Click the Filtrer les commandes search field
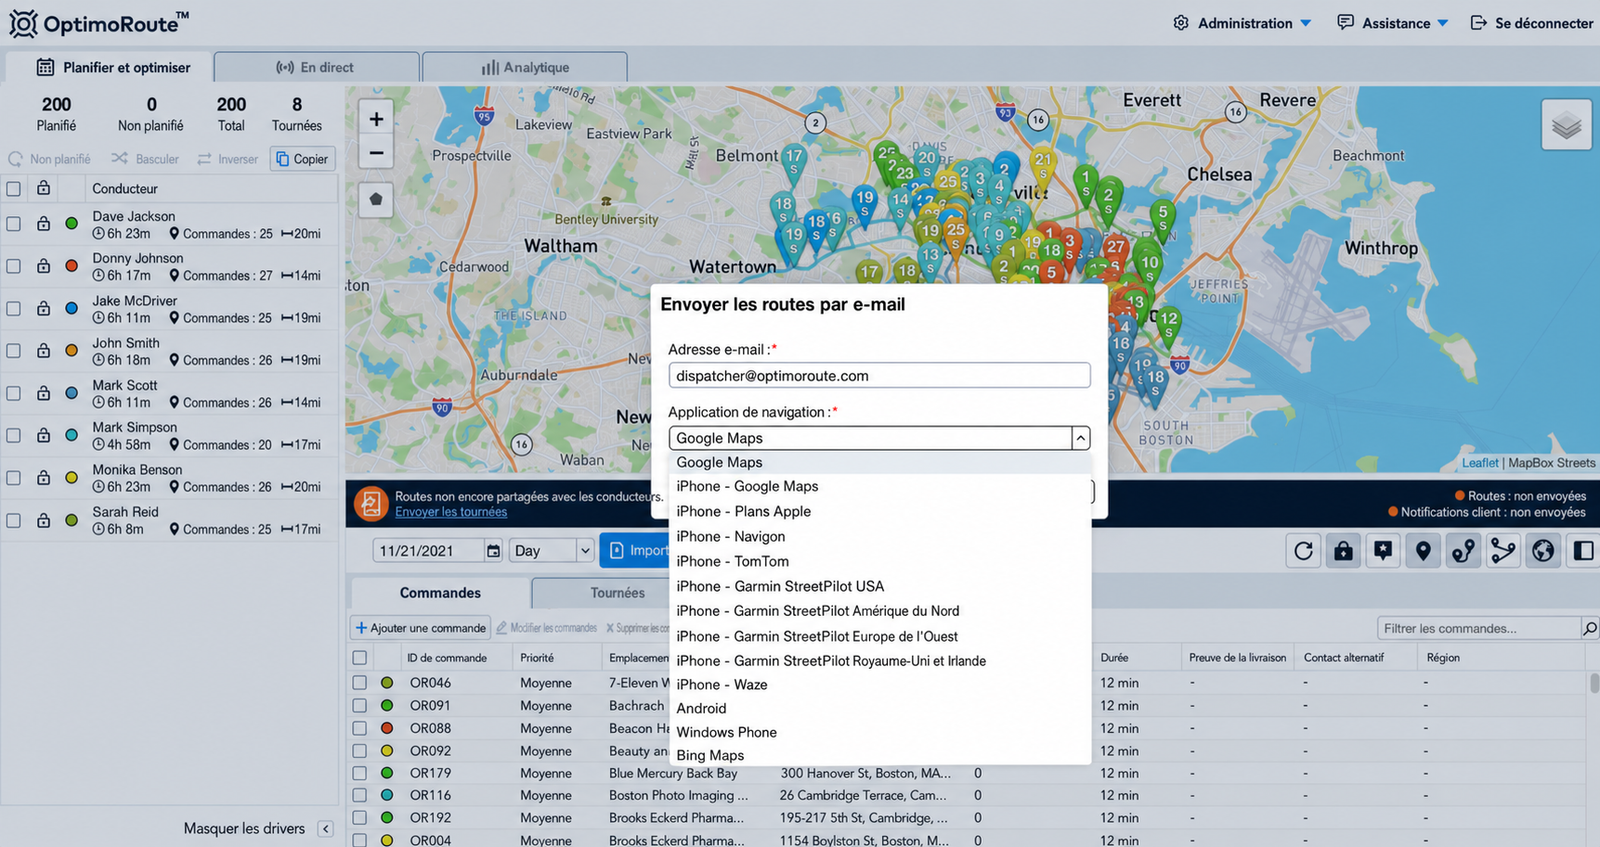The height and width of the screenshot is (847, 1600). point(1478,628)
